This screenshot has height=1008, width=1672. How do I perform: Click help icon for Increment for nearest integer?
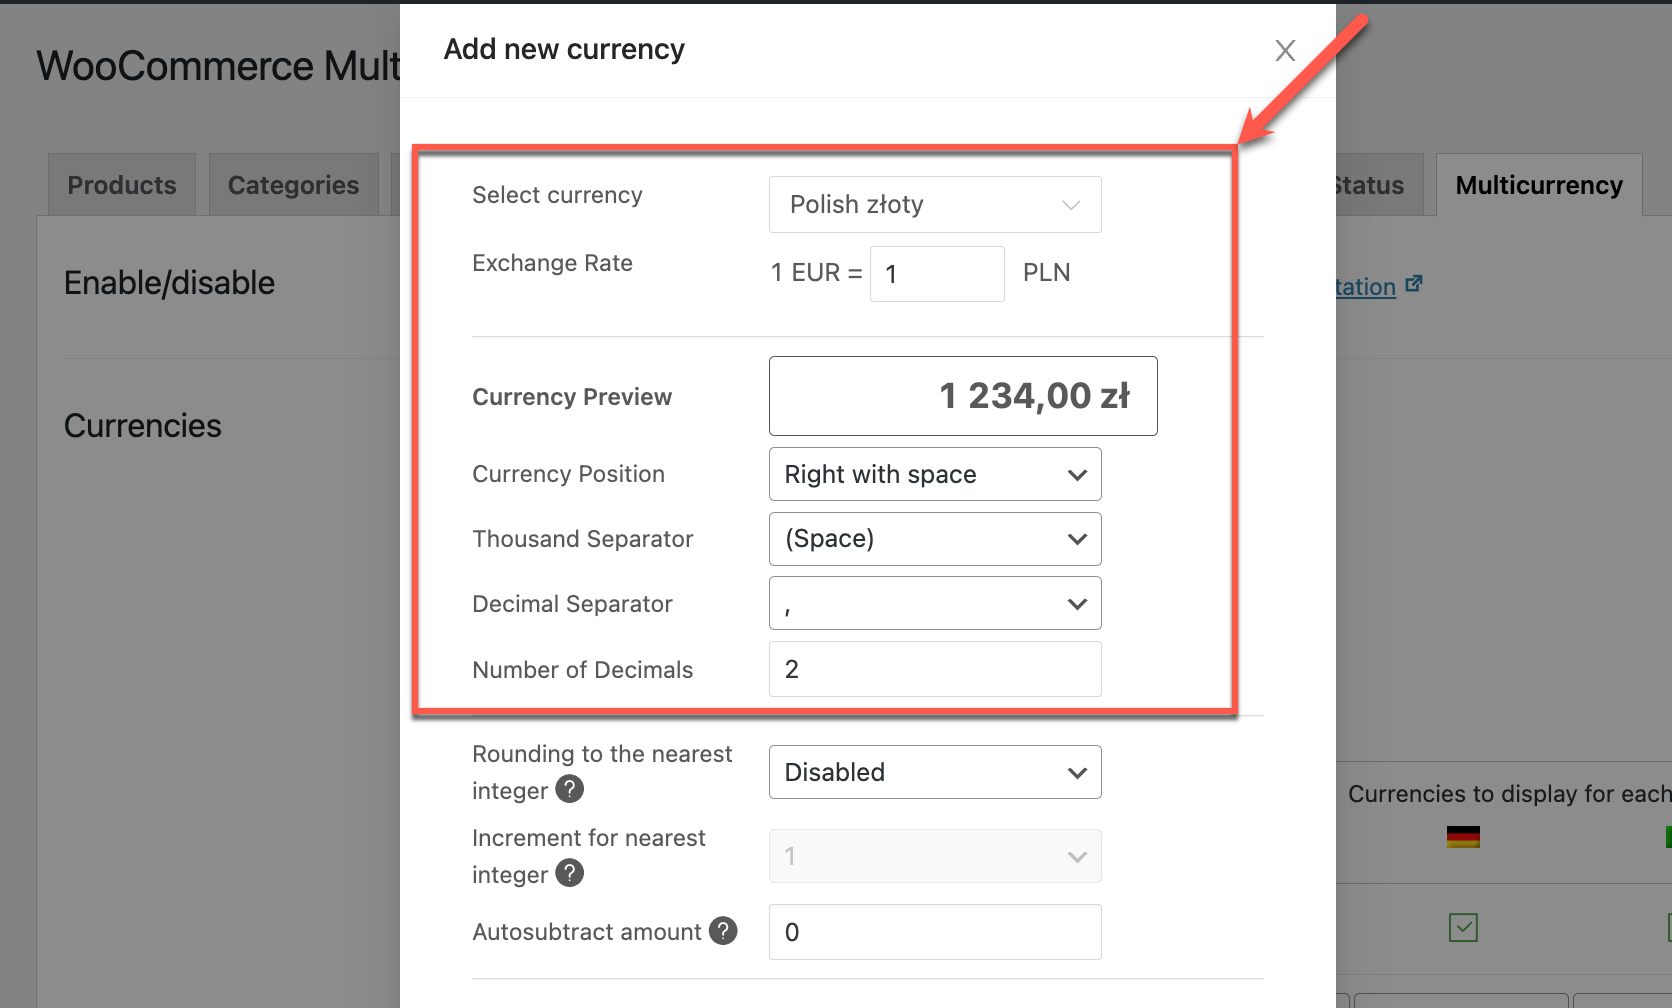[x=570, y=873]
